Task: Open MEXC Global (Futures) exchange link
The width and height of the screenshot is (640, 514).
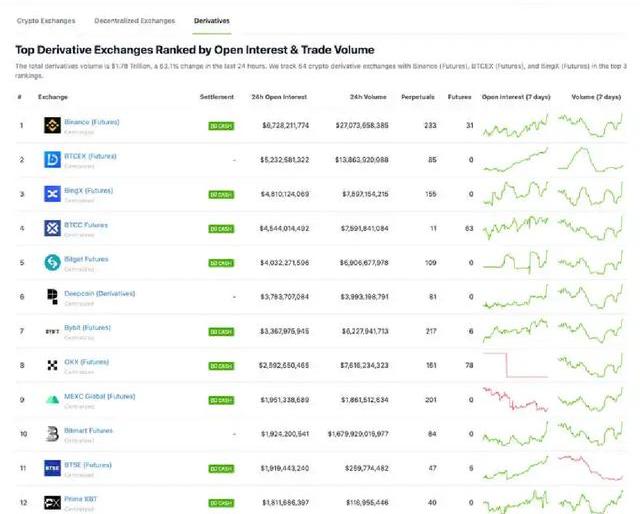Action: point(100,396)
